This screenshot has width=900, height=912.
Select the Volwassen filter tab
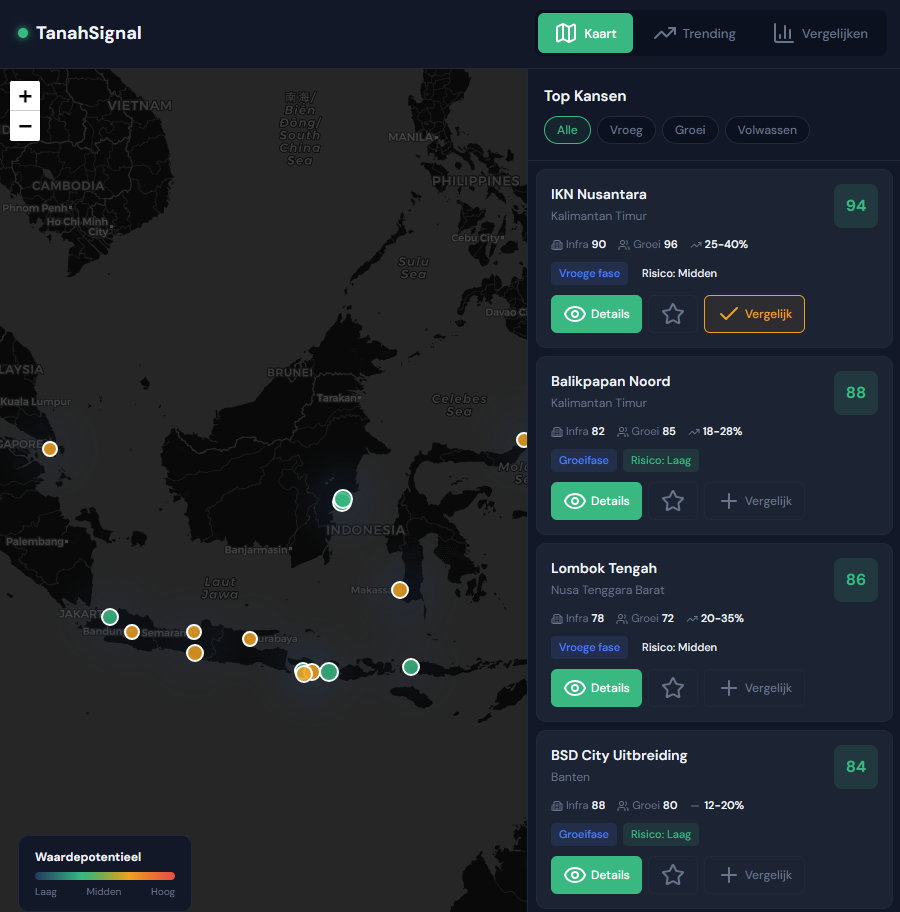click(x=767, y=129)
